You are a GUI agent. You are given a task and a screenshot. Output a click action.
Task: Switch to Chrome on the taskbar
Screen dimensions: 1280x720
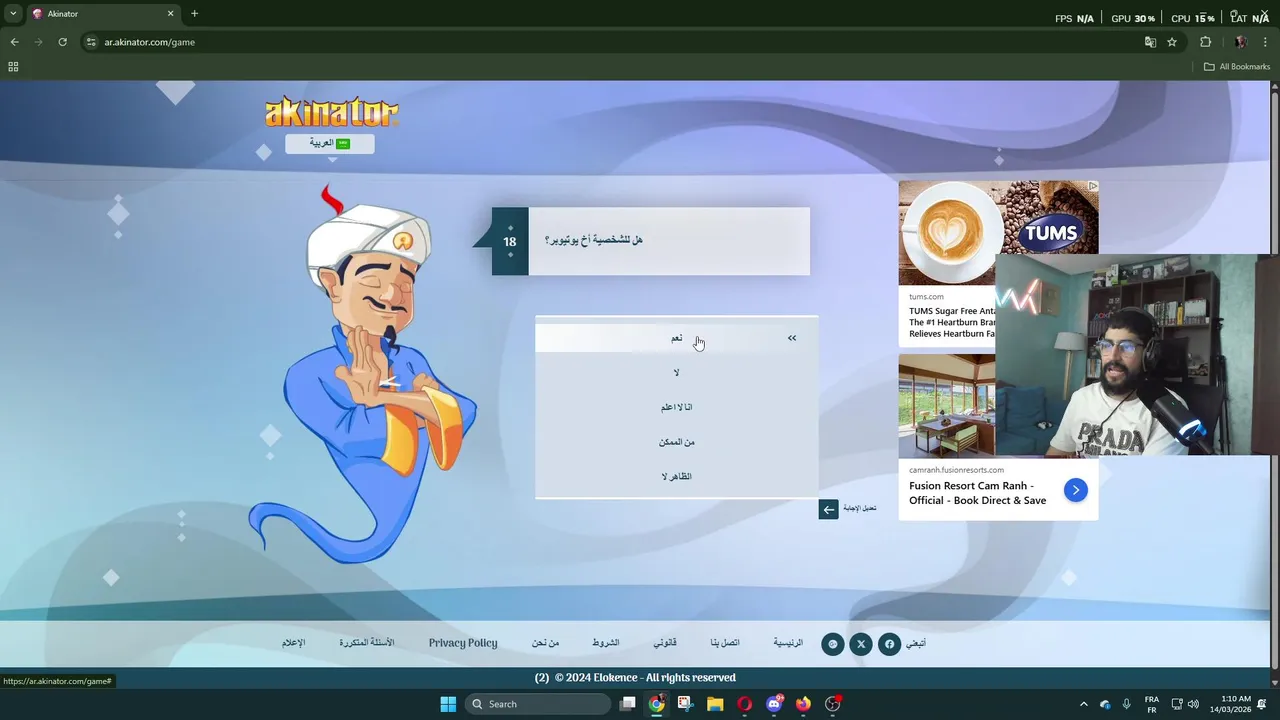point(656,704)
